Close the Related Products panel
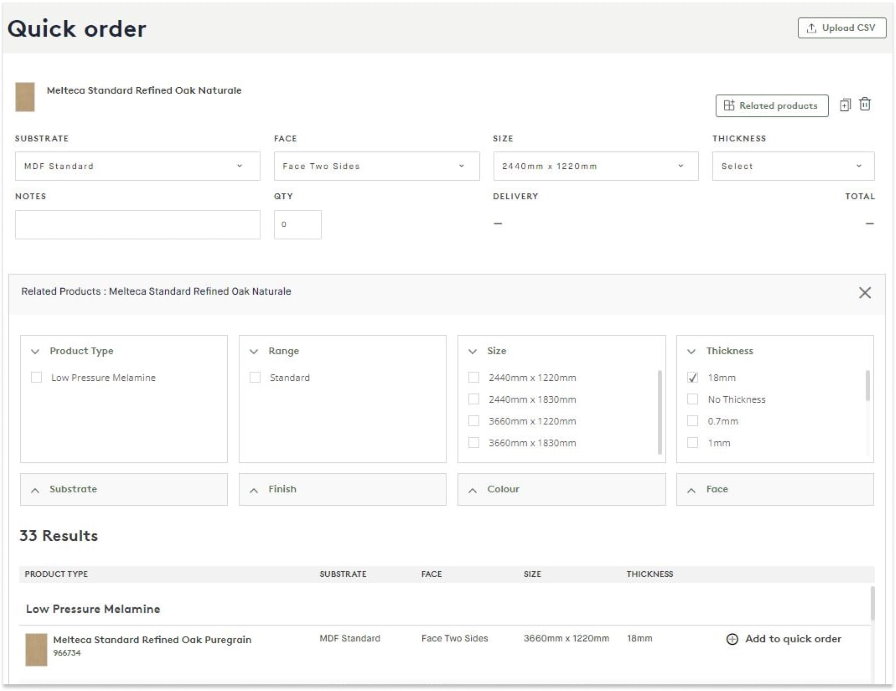Image resolution: width=896 pixels, height=691 pixels. (x=865, y=293)
